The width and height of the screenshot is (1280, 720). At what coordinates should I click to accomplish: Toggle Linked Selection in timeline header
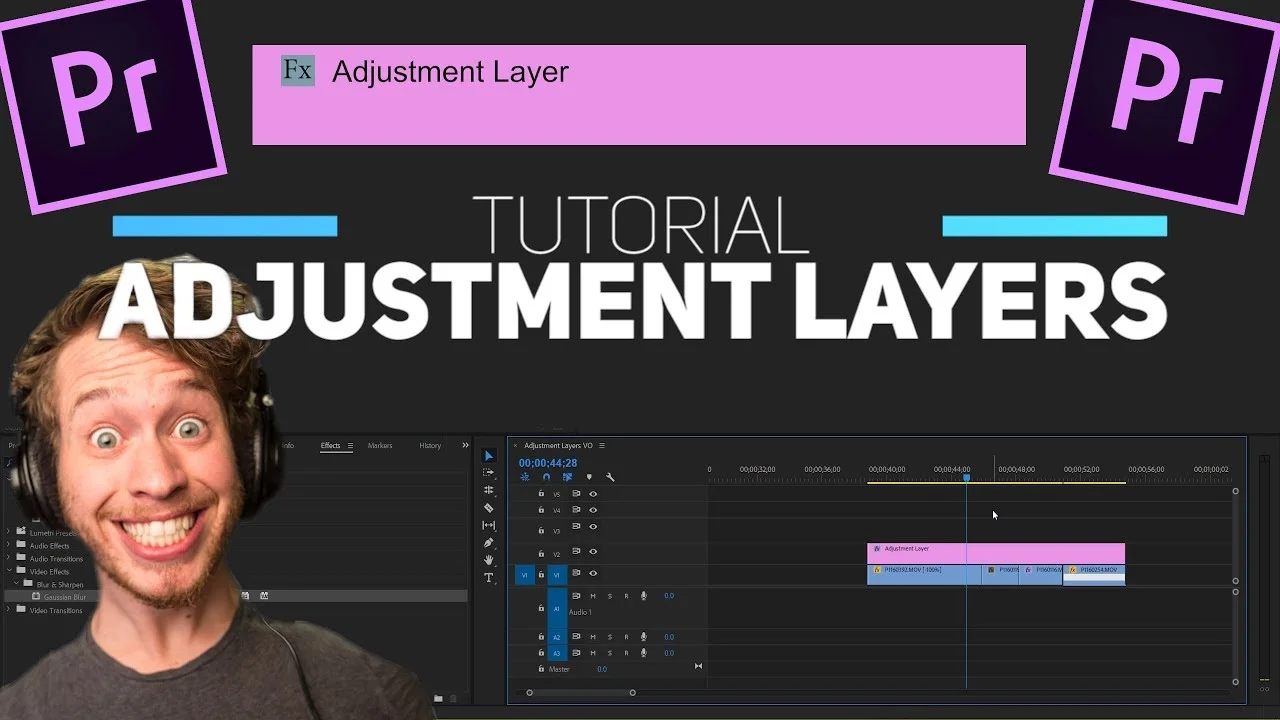pos(567,477)
